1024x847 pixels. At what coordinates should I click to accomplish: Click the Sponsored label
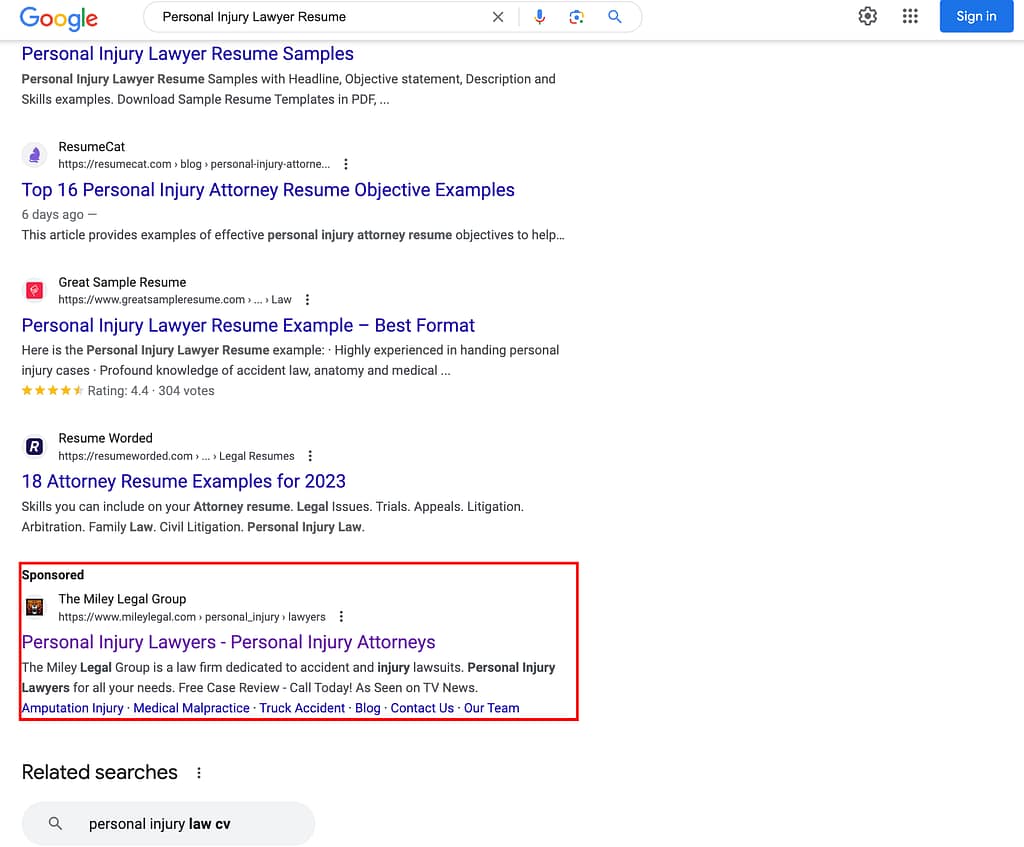tap(53, 575)
